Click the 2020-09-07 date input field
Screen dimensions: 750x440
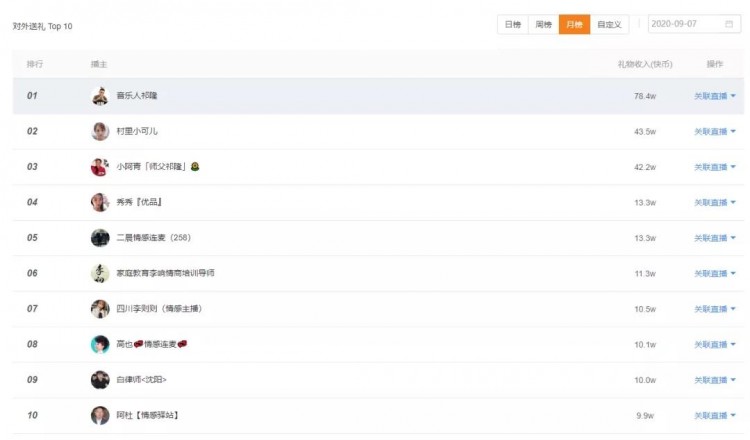686,24
